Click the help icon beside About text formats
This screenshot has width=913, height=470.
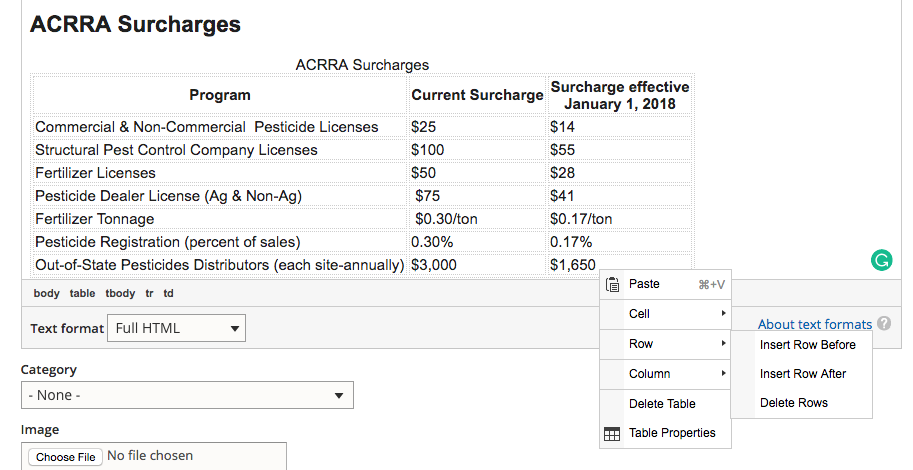click(883, 324)
